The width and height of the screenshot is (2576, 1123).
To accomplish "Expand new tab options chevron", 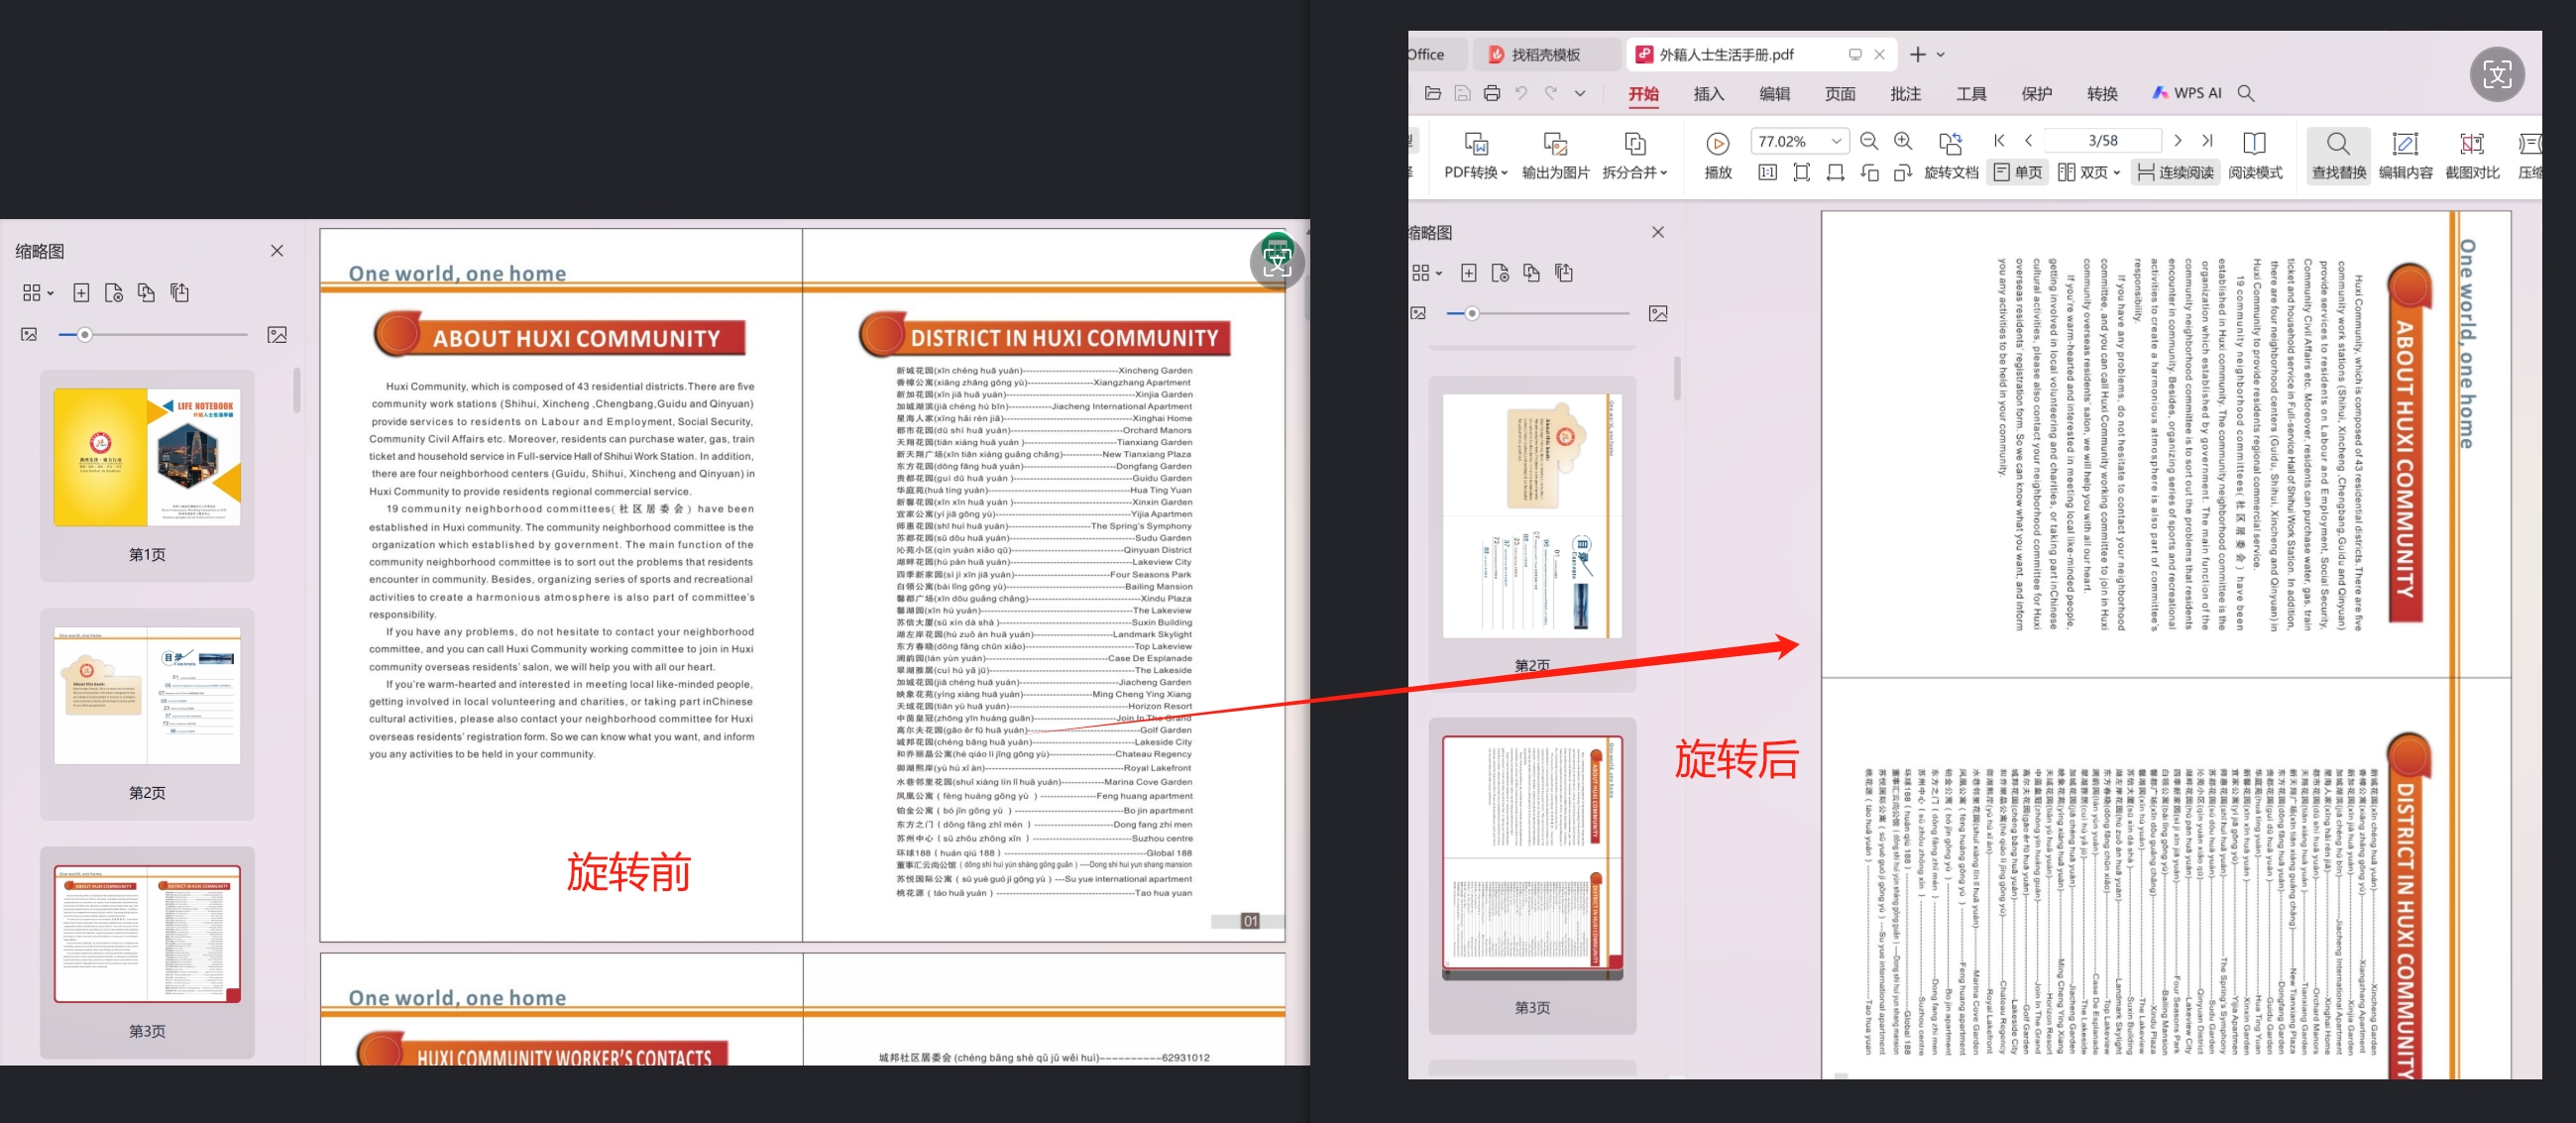I will tap(1940, 55).
